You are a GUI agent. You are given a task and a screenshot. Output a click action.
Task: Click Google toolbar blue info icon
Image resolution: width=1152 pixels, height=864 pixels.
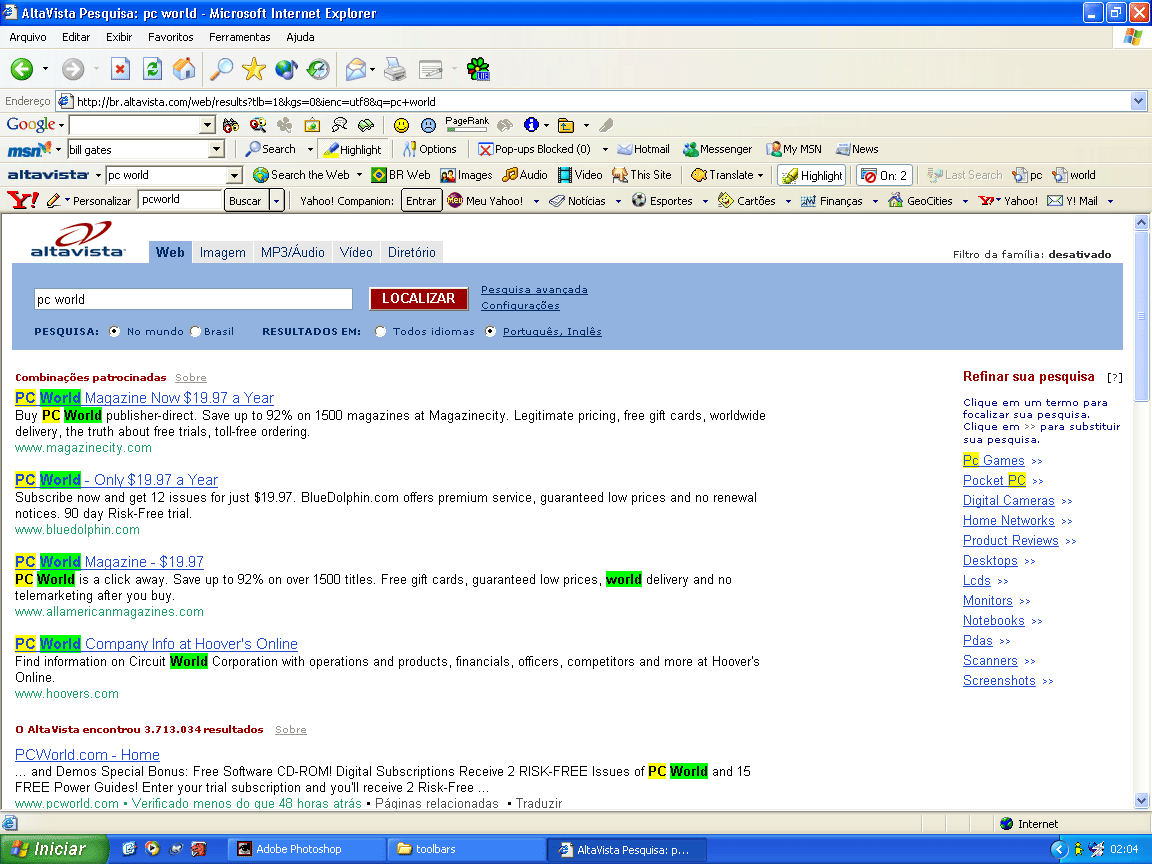pyautogui.click(x=531, y=125)
